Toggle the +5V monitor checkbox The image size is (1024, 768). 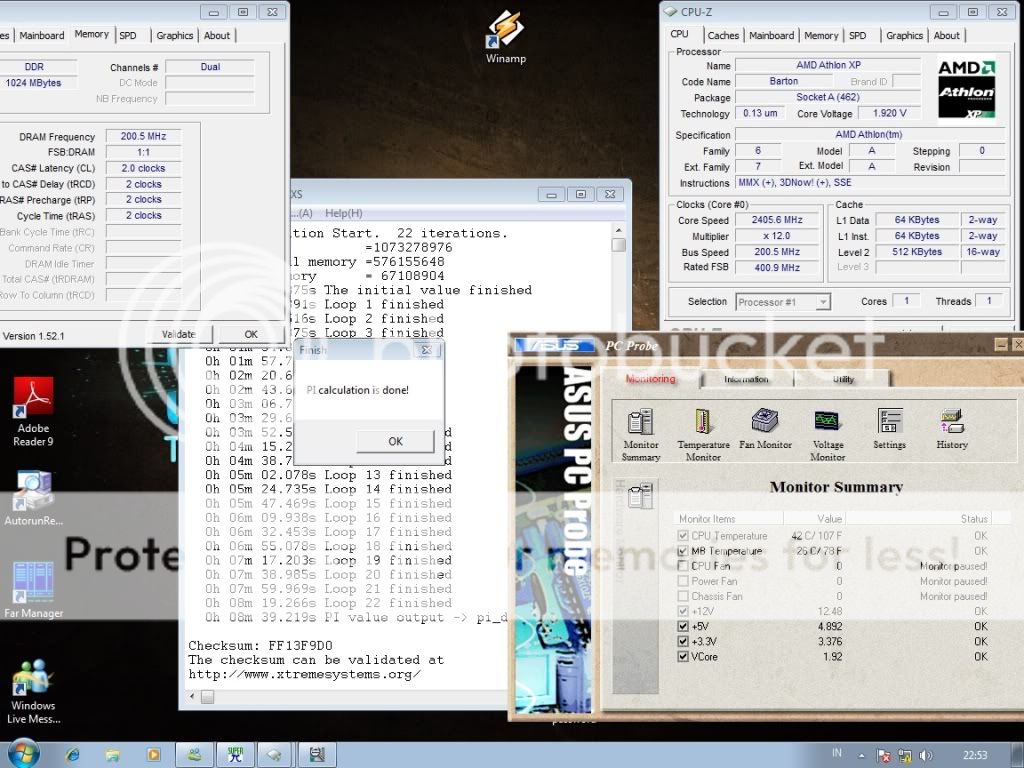click(x=683, y=626)
